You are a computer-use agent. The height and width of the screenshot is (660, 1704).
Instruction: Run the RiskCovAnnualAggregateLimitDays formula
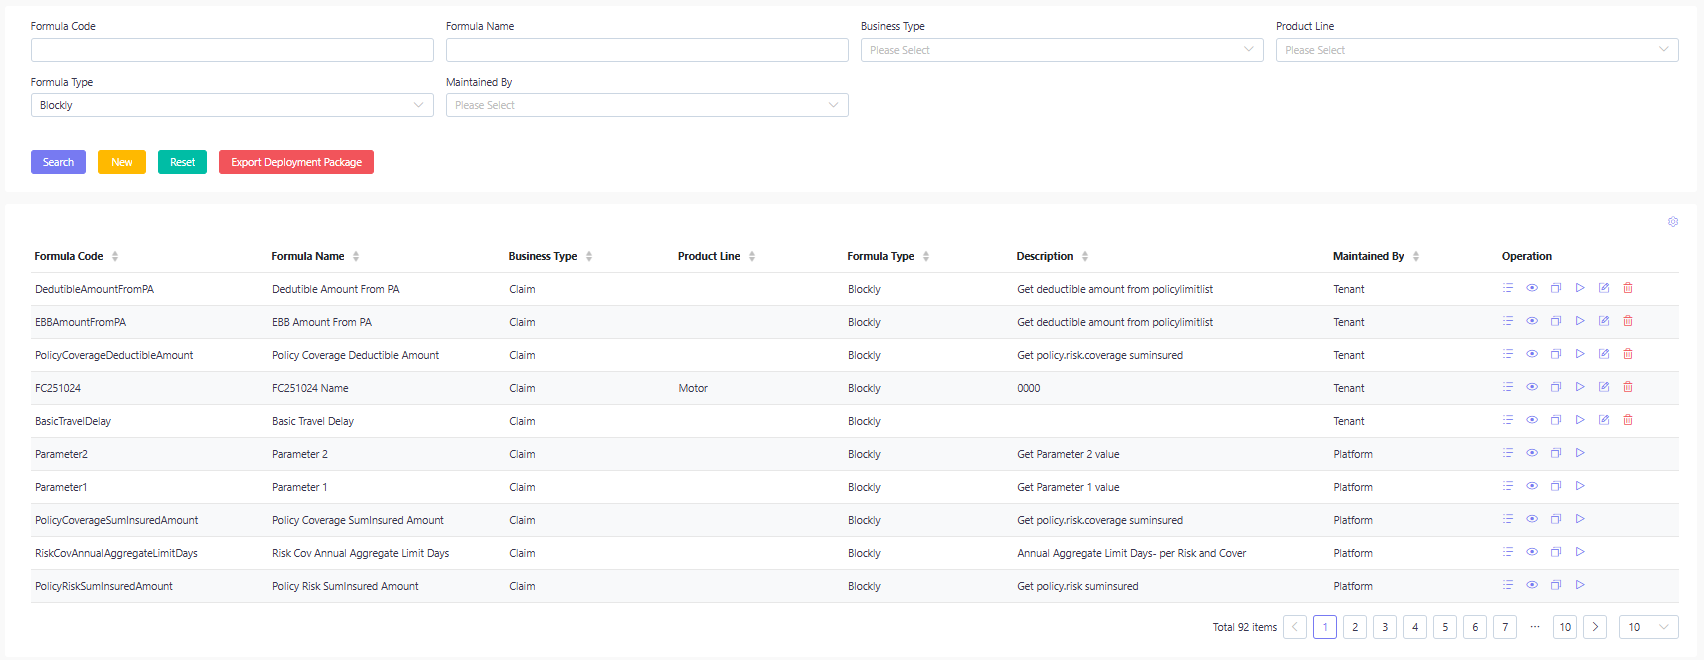coord(1580,552)
